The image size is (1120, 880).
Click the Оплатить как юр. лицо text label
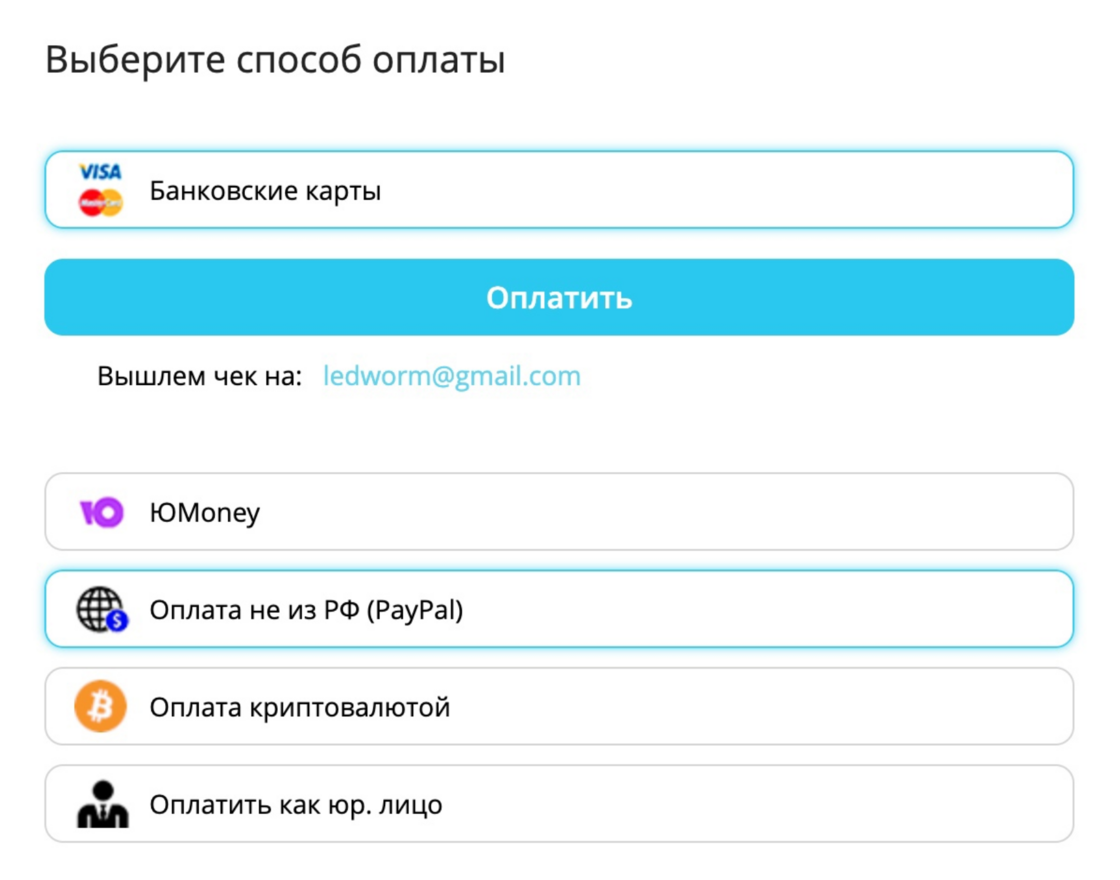tap(295, 804)
